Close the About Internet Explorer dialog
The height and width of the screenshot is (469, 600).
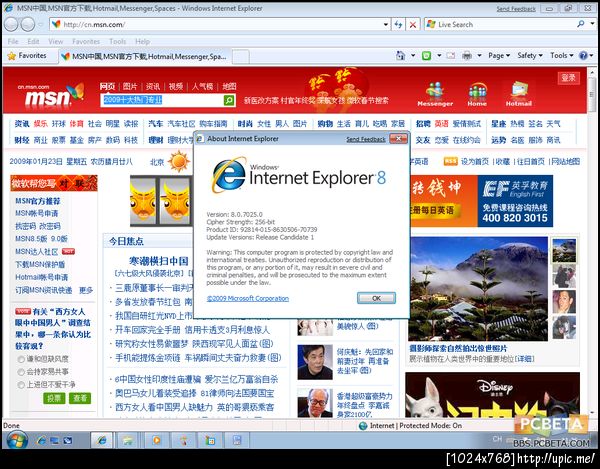point(398,138)
